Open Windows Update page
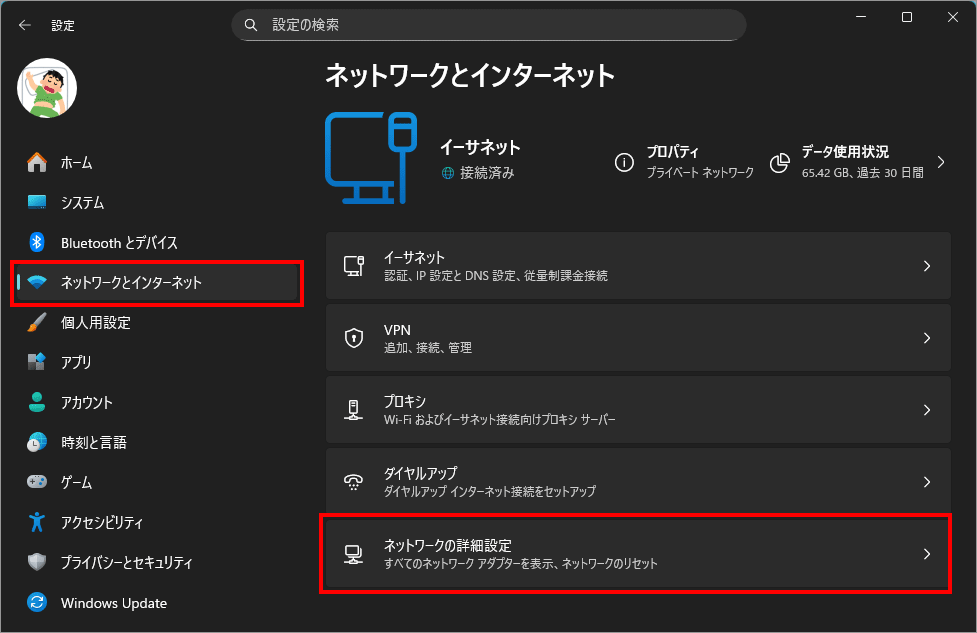 [x=113, y=603]
